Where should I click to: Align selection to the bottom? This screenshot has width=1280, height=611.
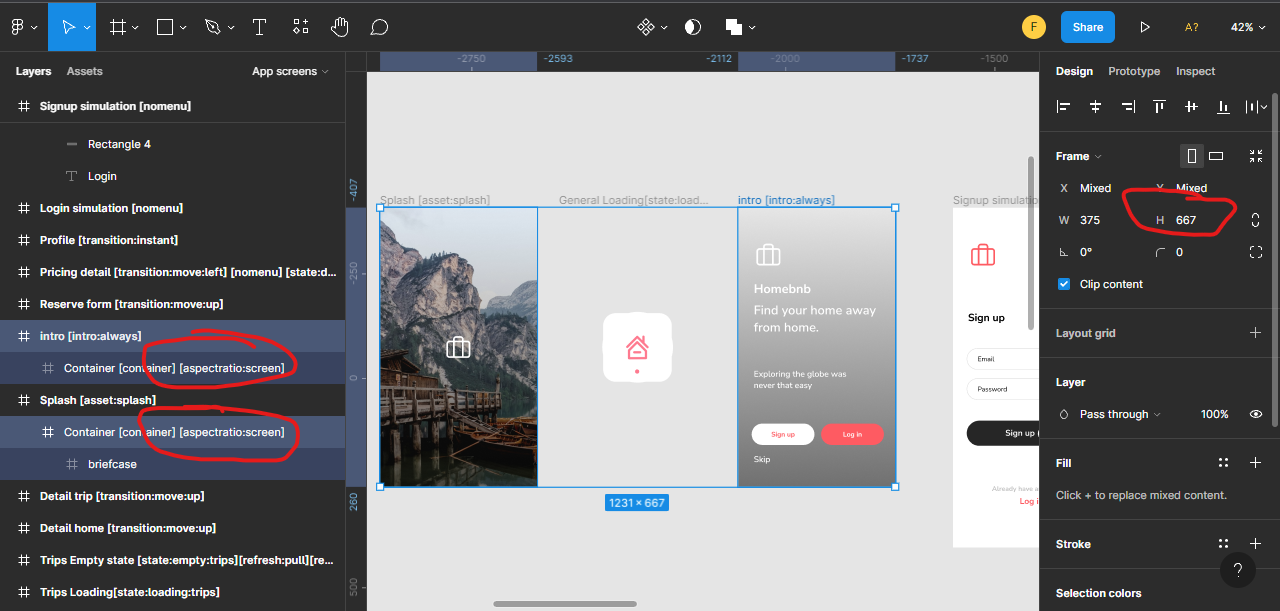coord(1223,106)
